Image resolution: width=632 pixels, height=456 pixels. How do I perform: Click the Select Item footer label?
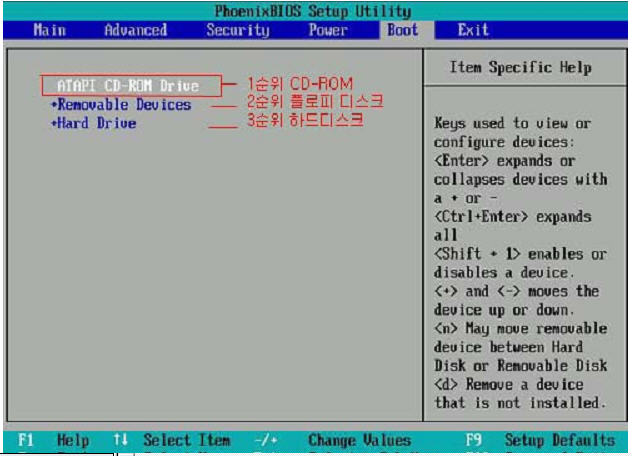(187, 440)
